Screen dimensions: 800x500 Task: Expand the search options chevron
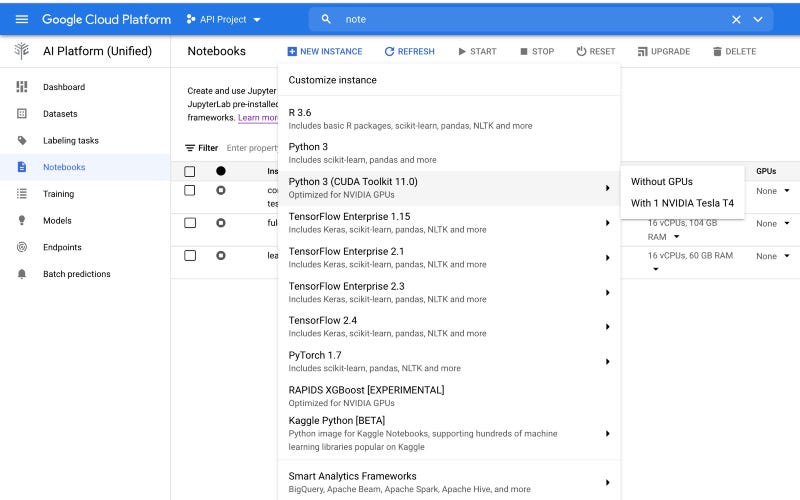coord(758,19)
